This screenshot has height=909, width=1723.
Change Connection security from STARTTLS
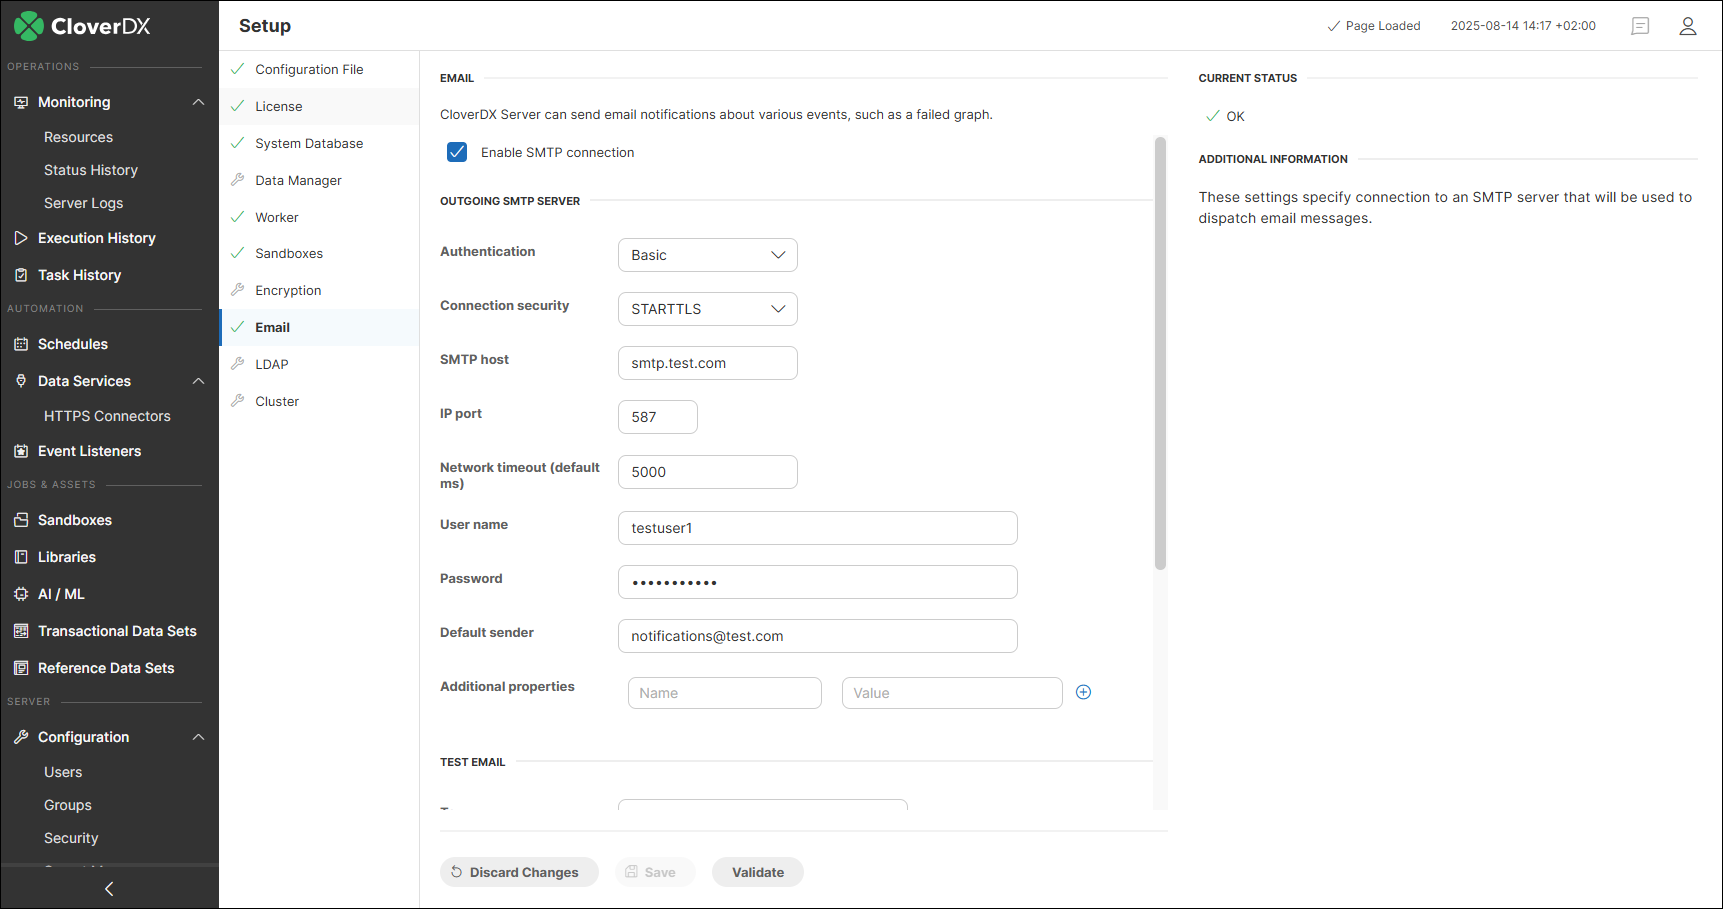pyautogui.click(x=707, y=308)
